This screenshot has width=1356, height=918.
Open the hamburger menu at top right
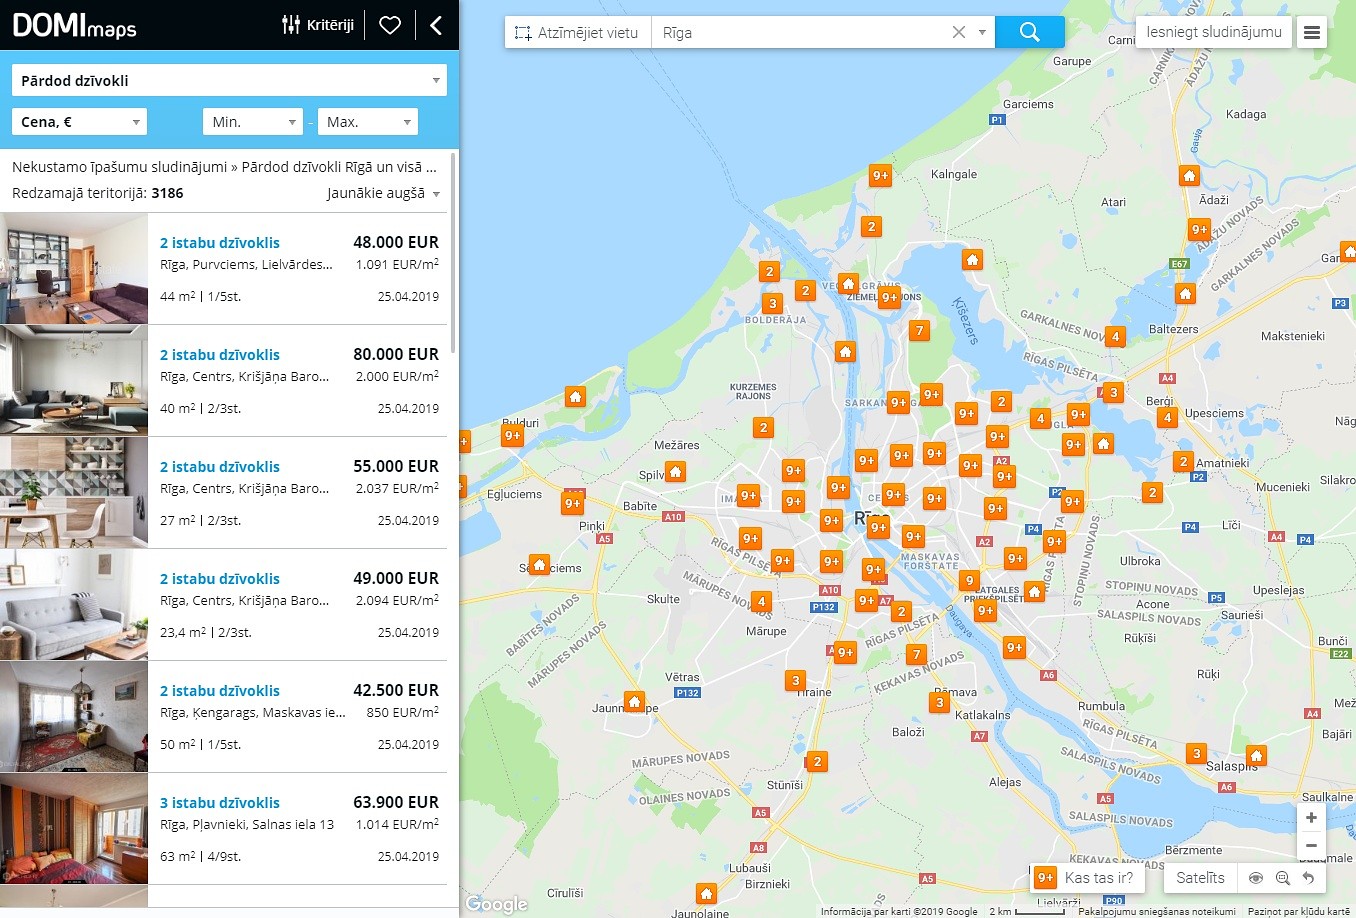click(x=1312, y=32)
